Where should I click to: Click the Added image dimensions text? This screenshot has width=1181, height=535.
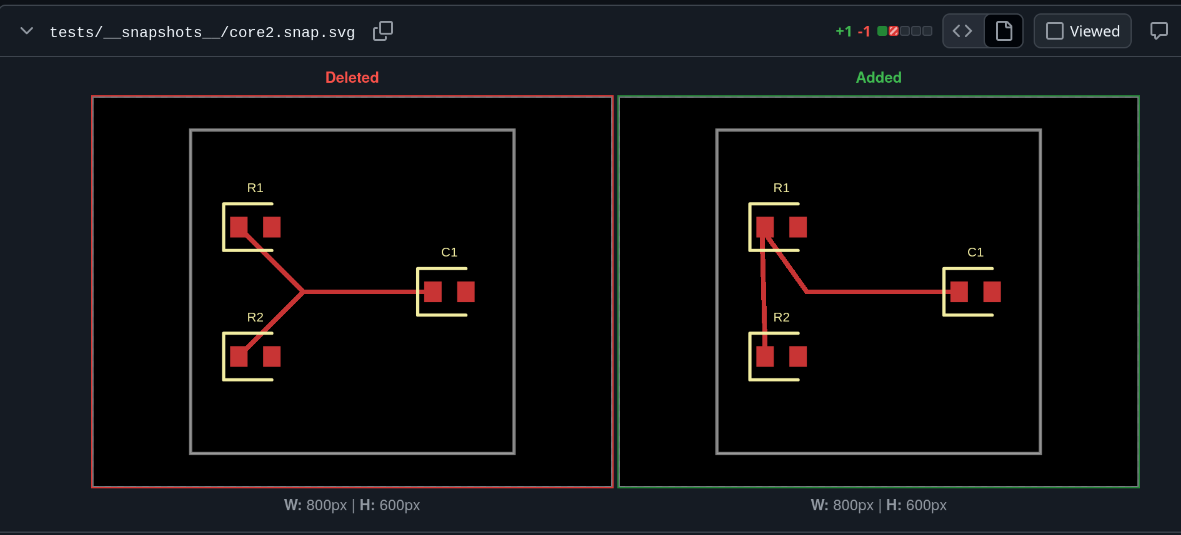click(878, 505)
